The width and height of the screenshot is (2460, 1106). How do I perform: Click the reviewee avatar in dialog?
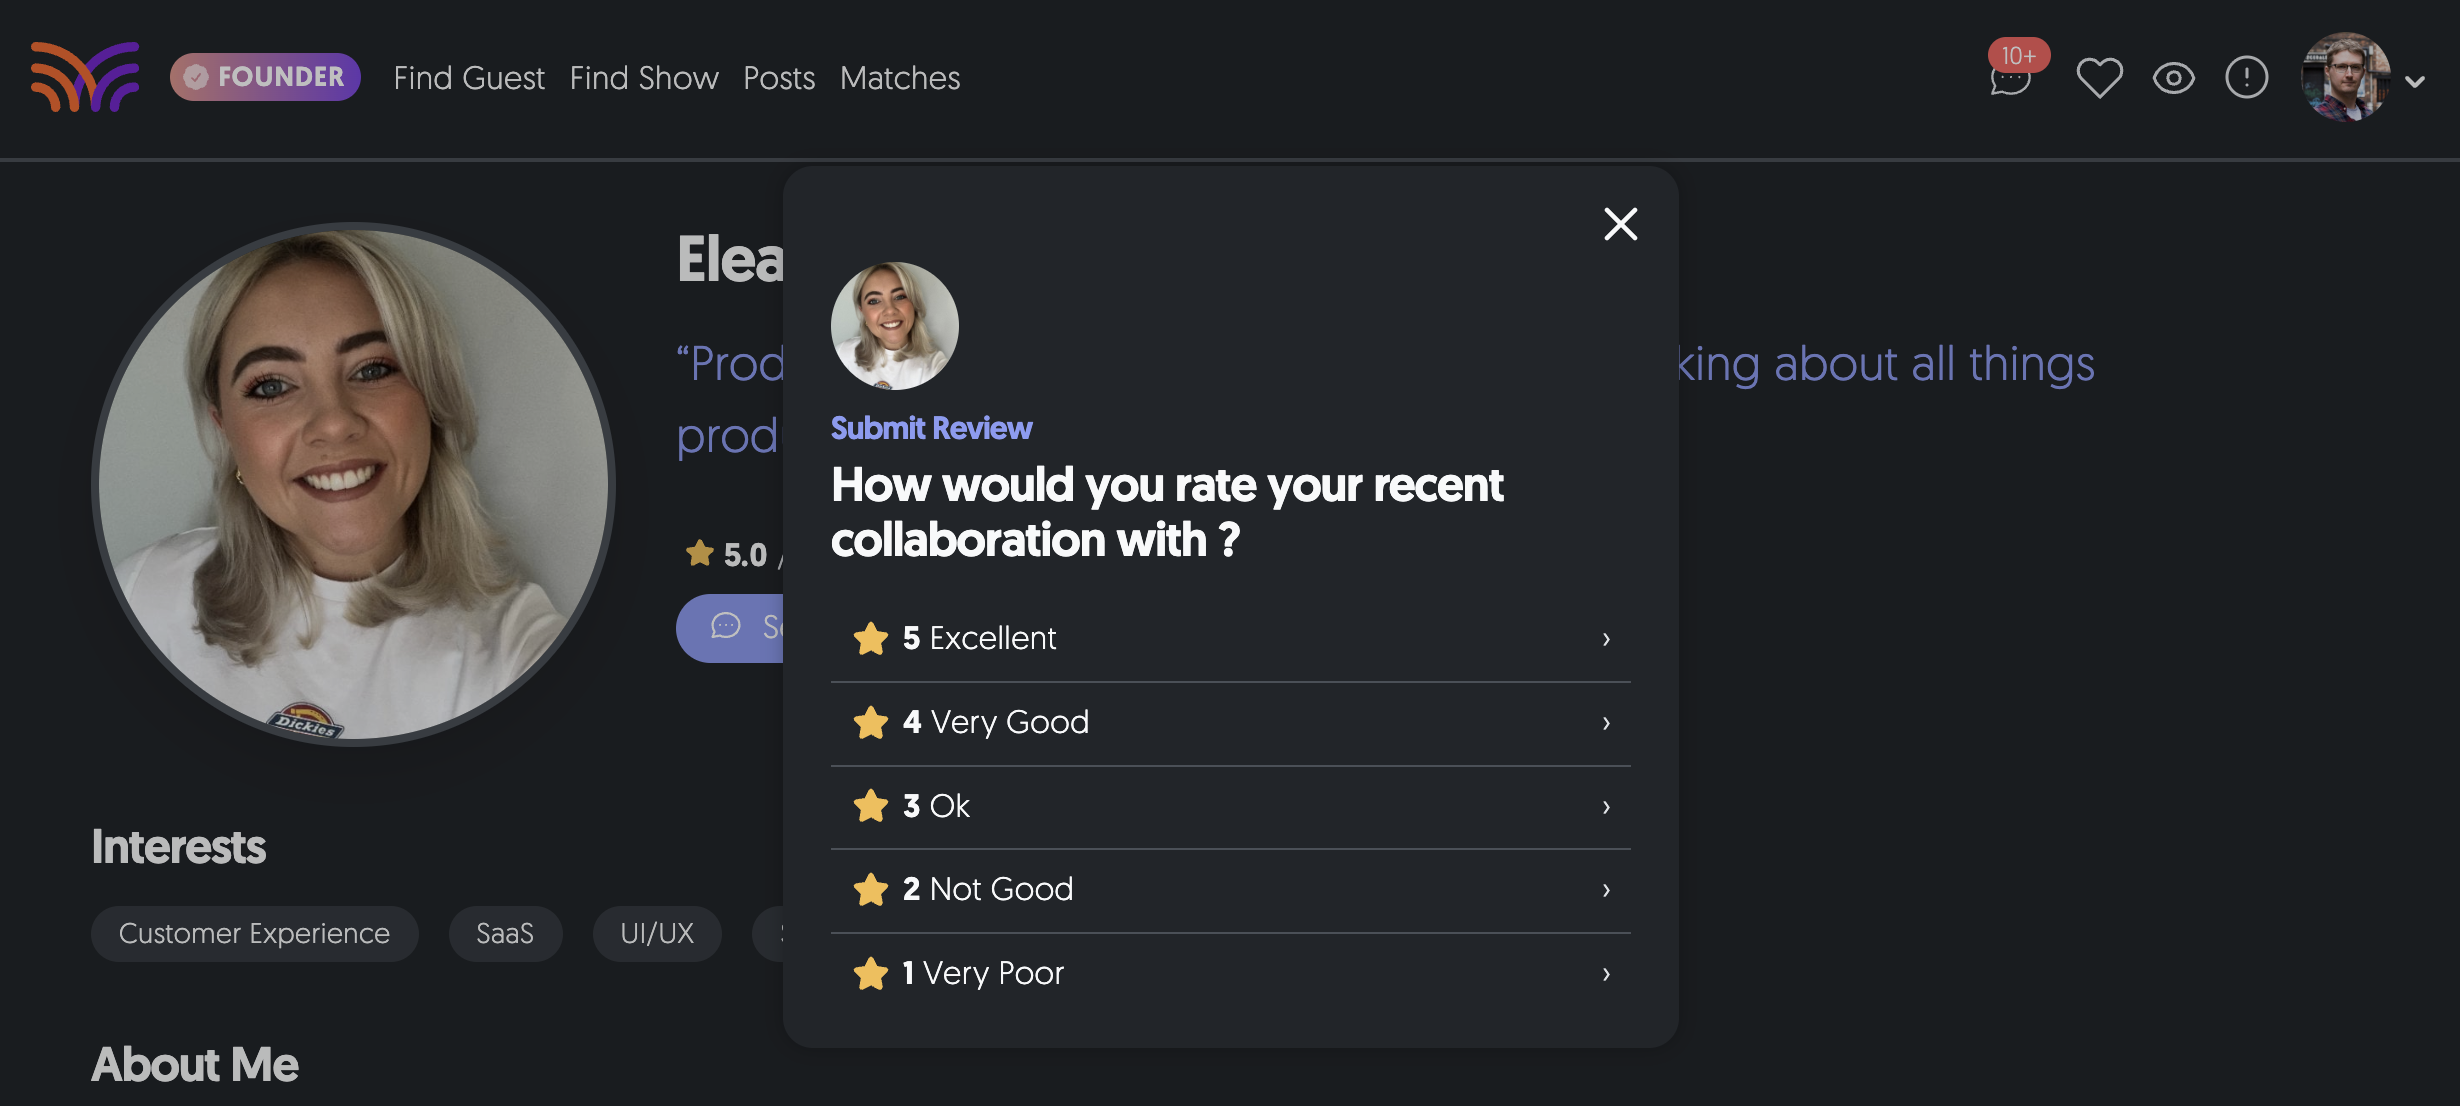tap(894, 326)
